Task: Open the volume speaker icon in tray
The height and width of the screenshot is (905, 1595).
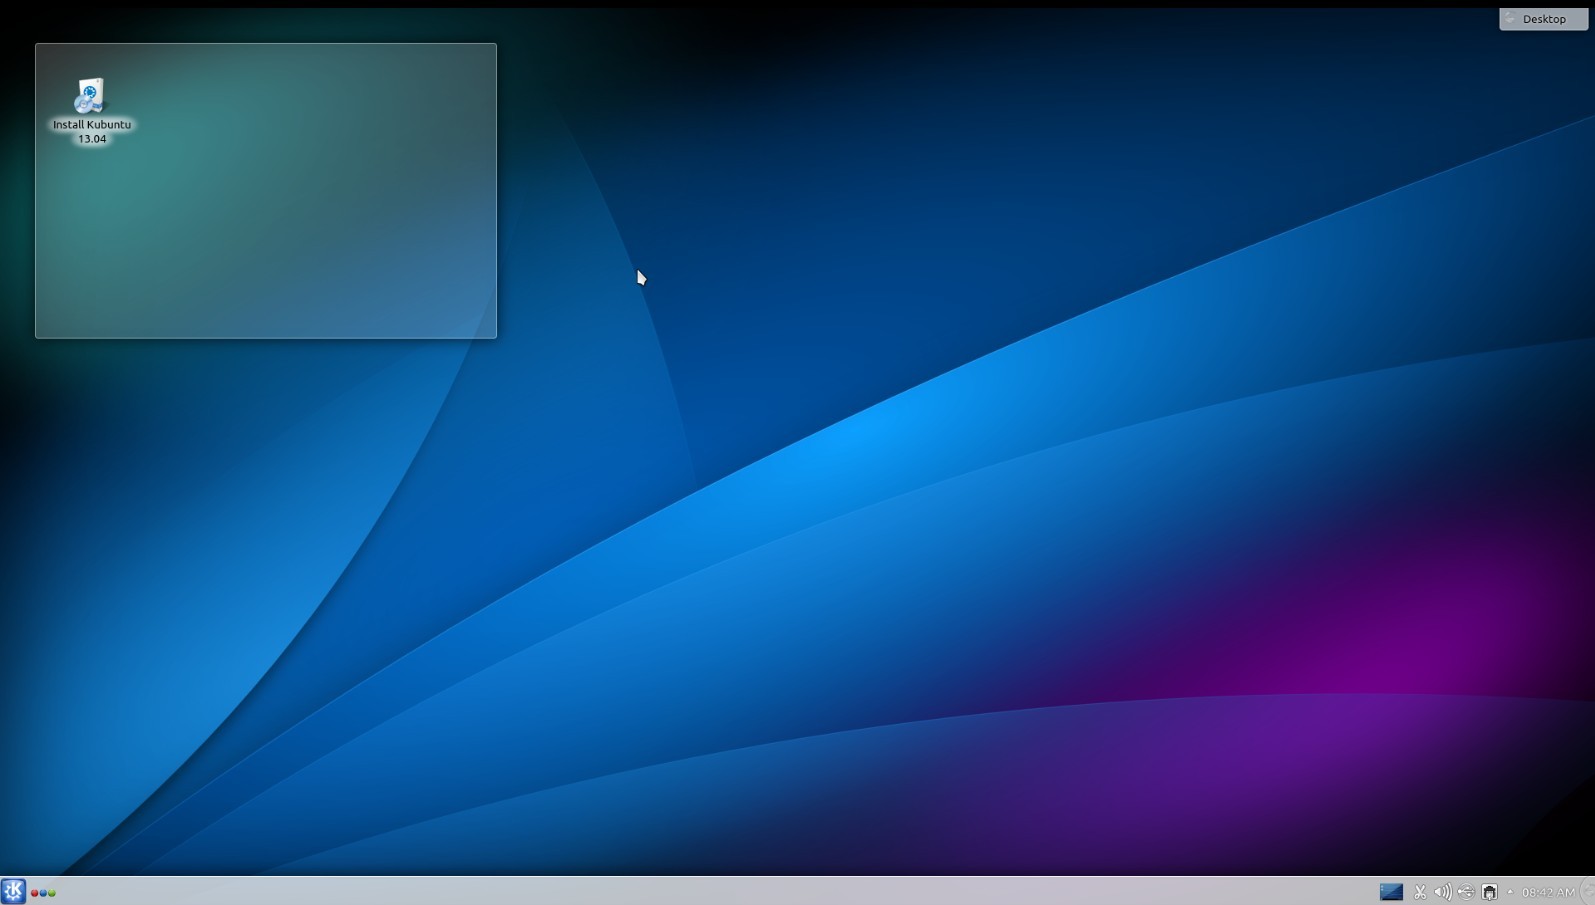Action: click(x=1443, y=892)
